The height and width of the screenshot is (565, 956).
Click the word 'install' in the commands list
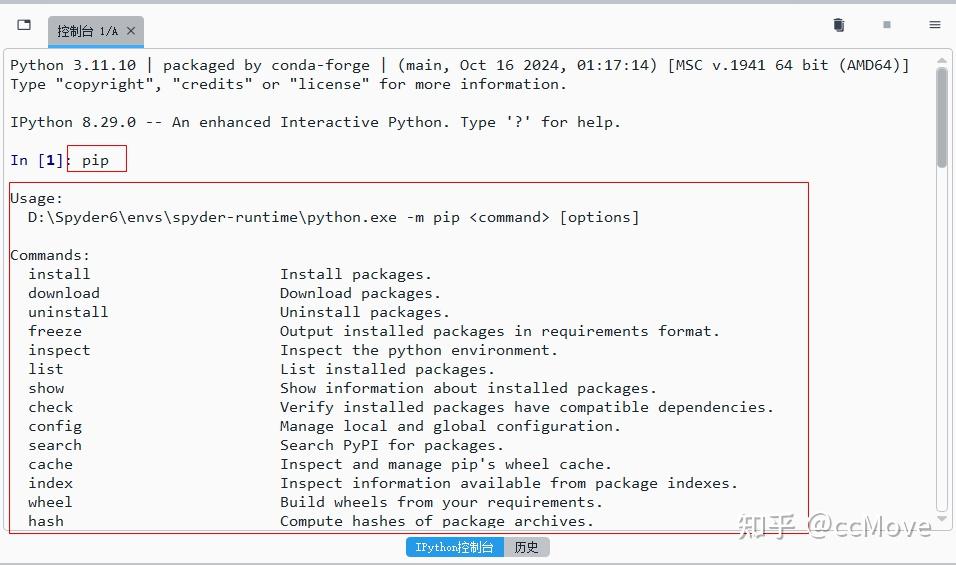[59, 274]
